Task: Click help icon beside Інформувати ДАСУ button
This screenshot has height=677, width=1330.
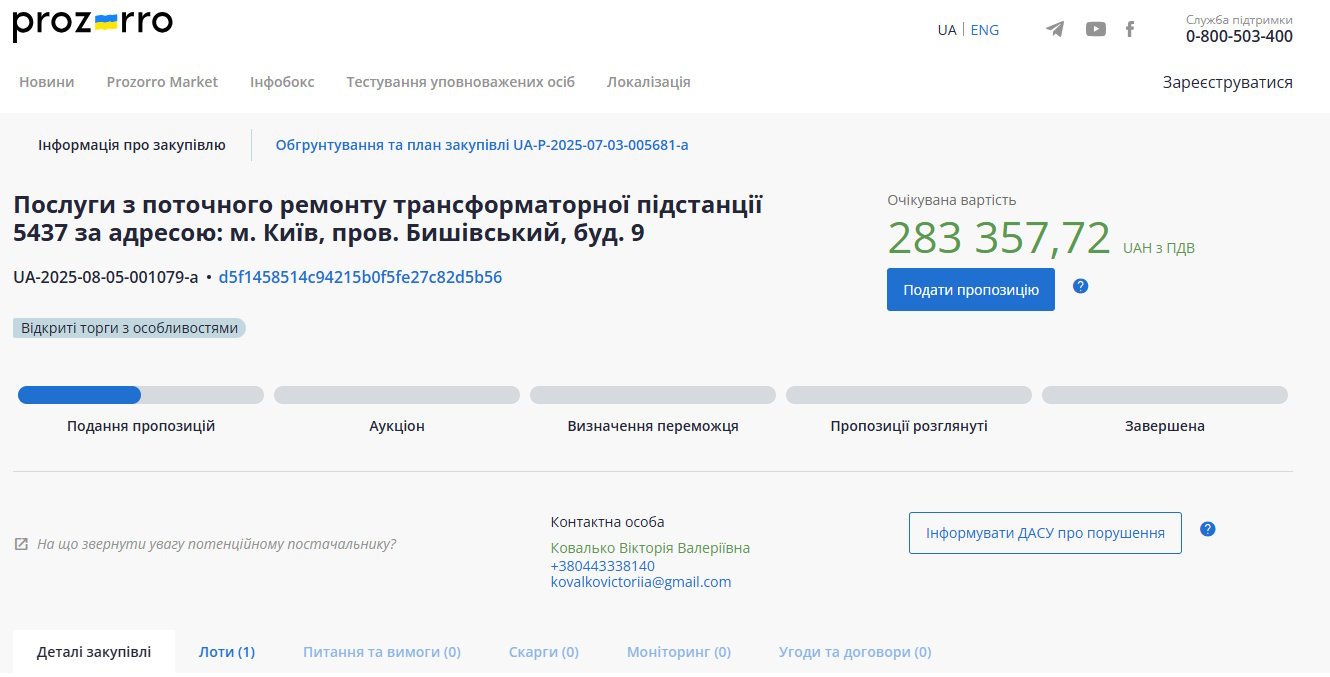Action: [x=1207, y=529]
